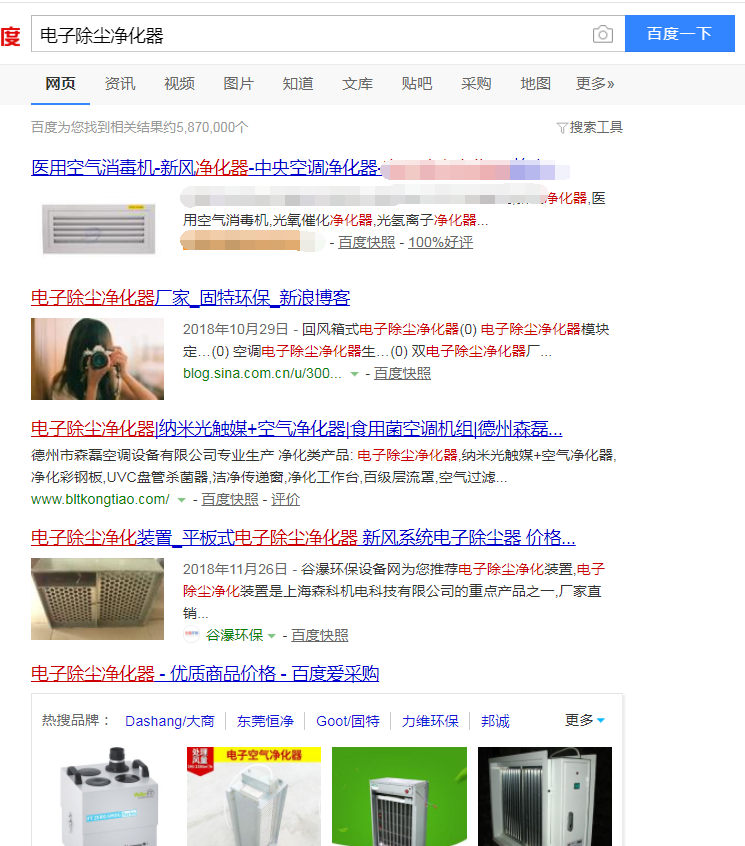745x846 pixels.
Task: Expand dropdown arrow beside www.bltkongtiao.com
Action: (182, 500)
